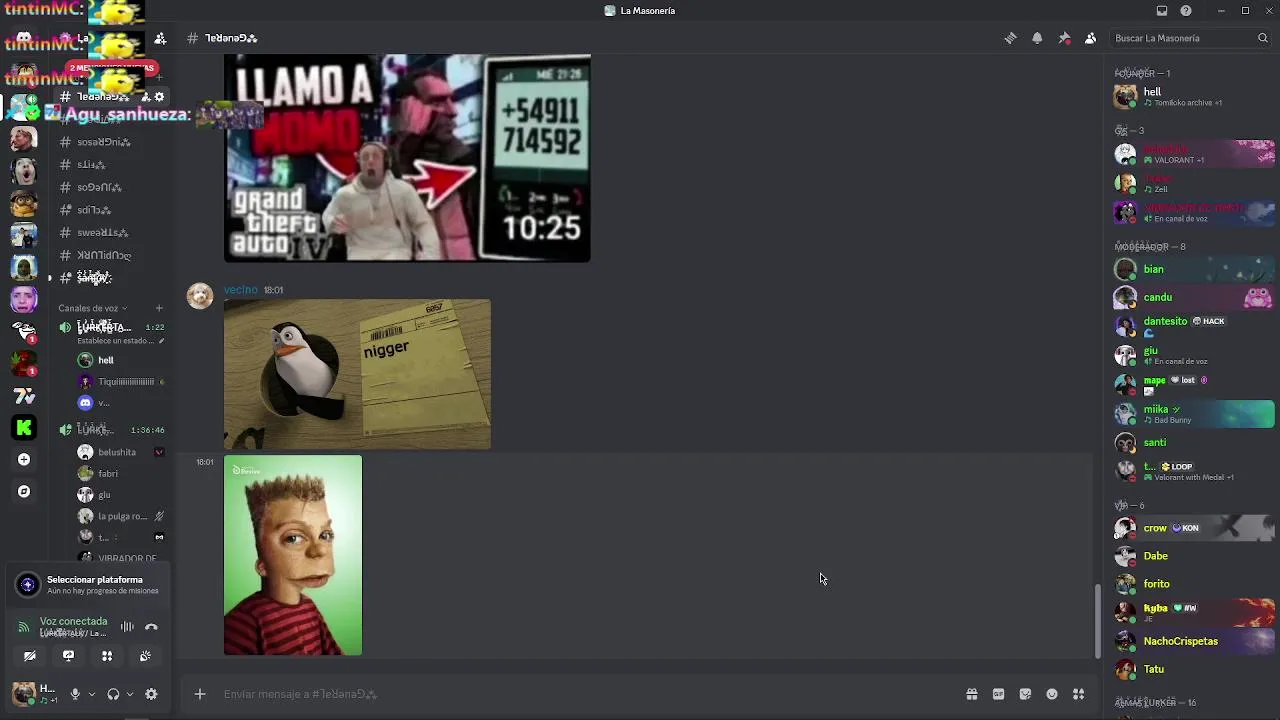Open the penguin image attachment
The width and height of the screenshot is (1280, 720).
357,374
